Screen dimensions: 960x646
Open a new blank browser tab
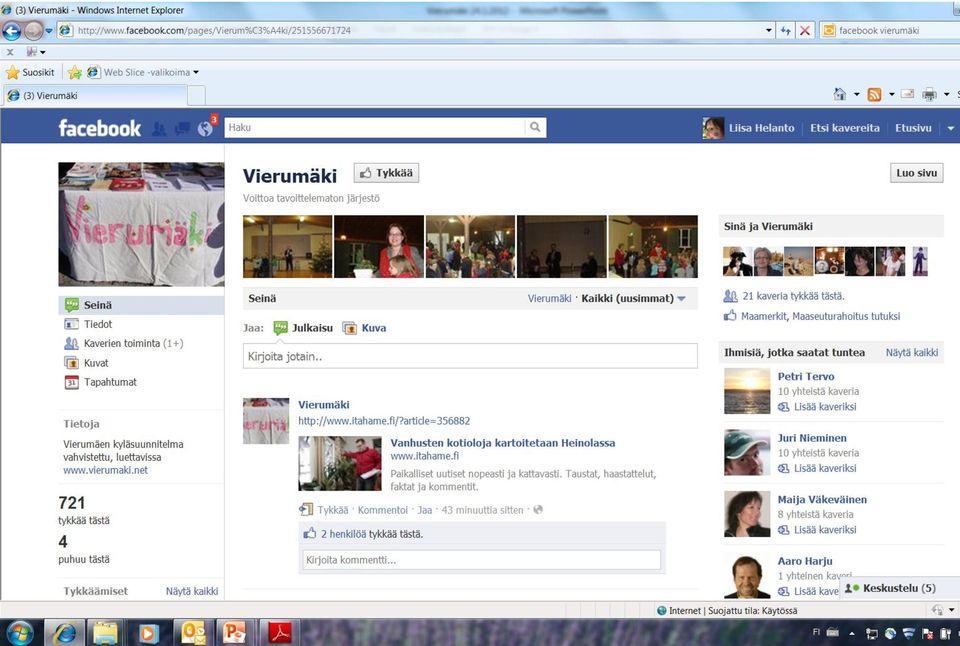pyautogui.click(x=196, y=96)
